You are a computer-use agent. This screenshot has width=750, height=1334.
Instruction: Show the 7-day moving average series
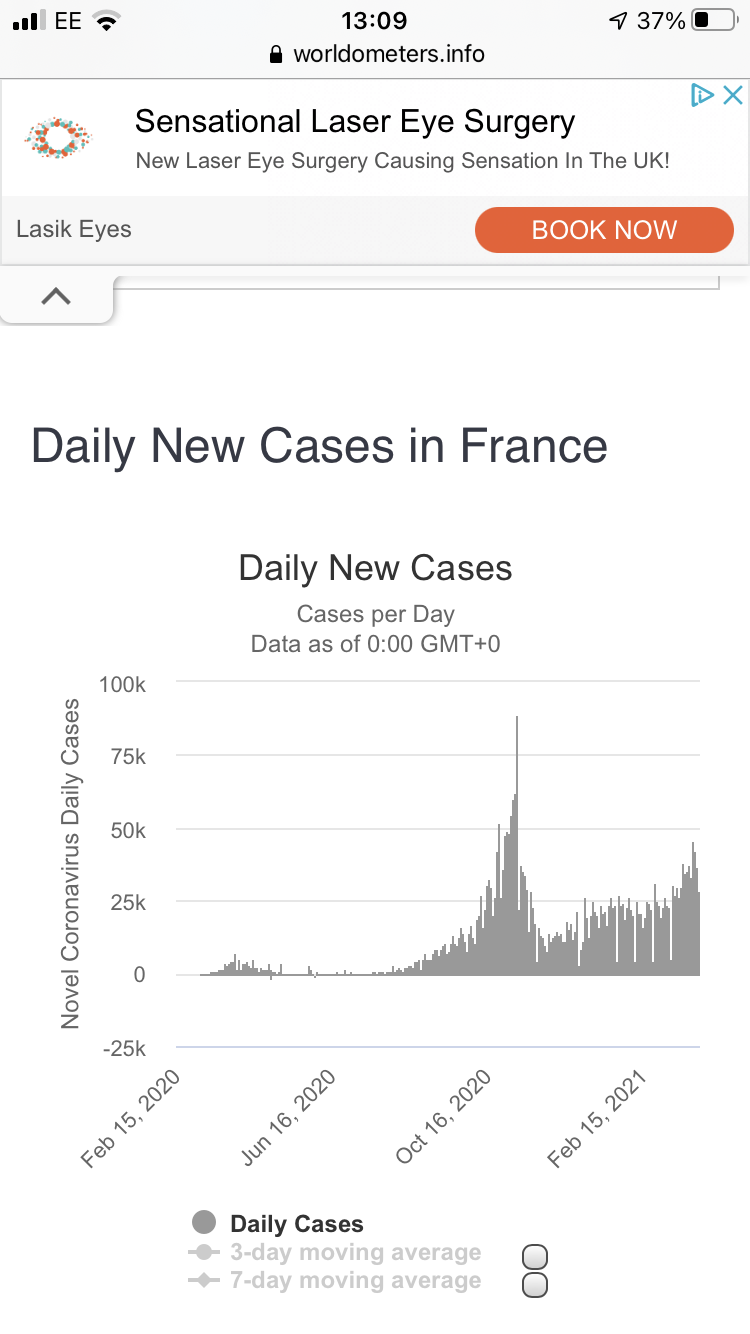point(355,1280)
